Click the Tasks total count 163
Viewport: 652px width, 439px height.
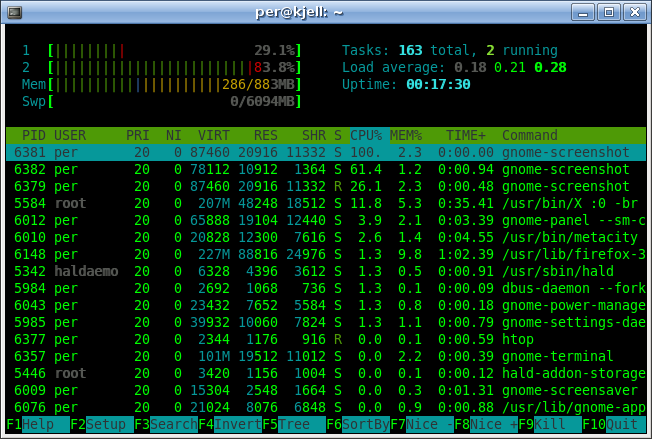click(410, 51)
